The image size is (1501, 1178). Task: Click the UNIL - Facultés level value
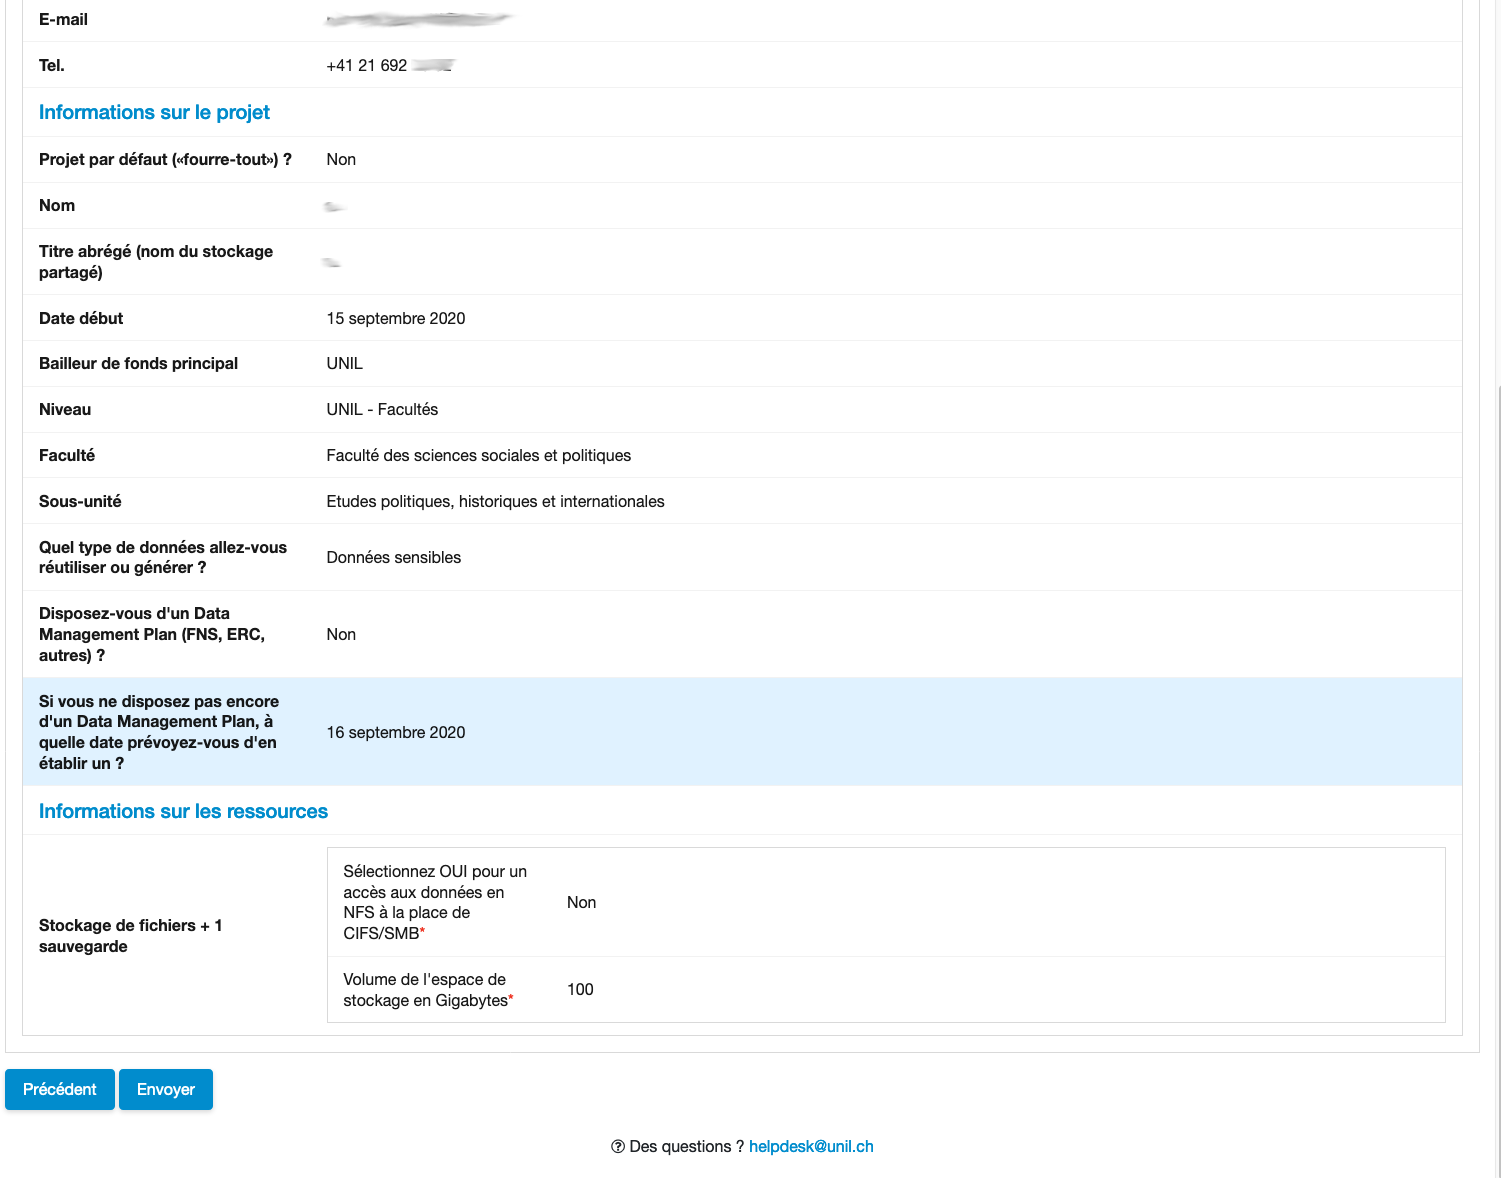[382, 409]
